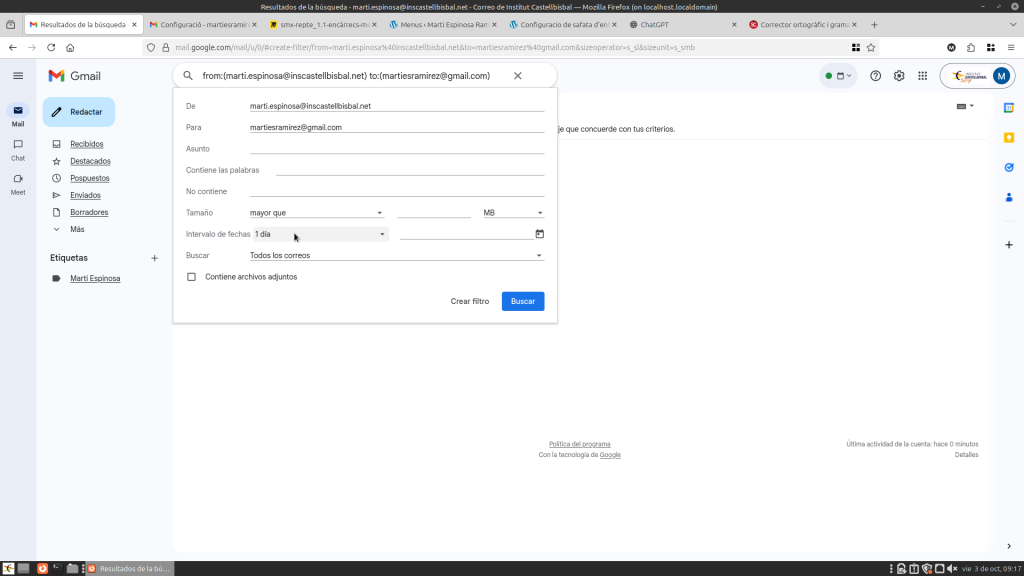Switch to Chat in the left sidebar
This screenshot has height=576, width=1024.
(x=18, y=149)
